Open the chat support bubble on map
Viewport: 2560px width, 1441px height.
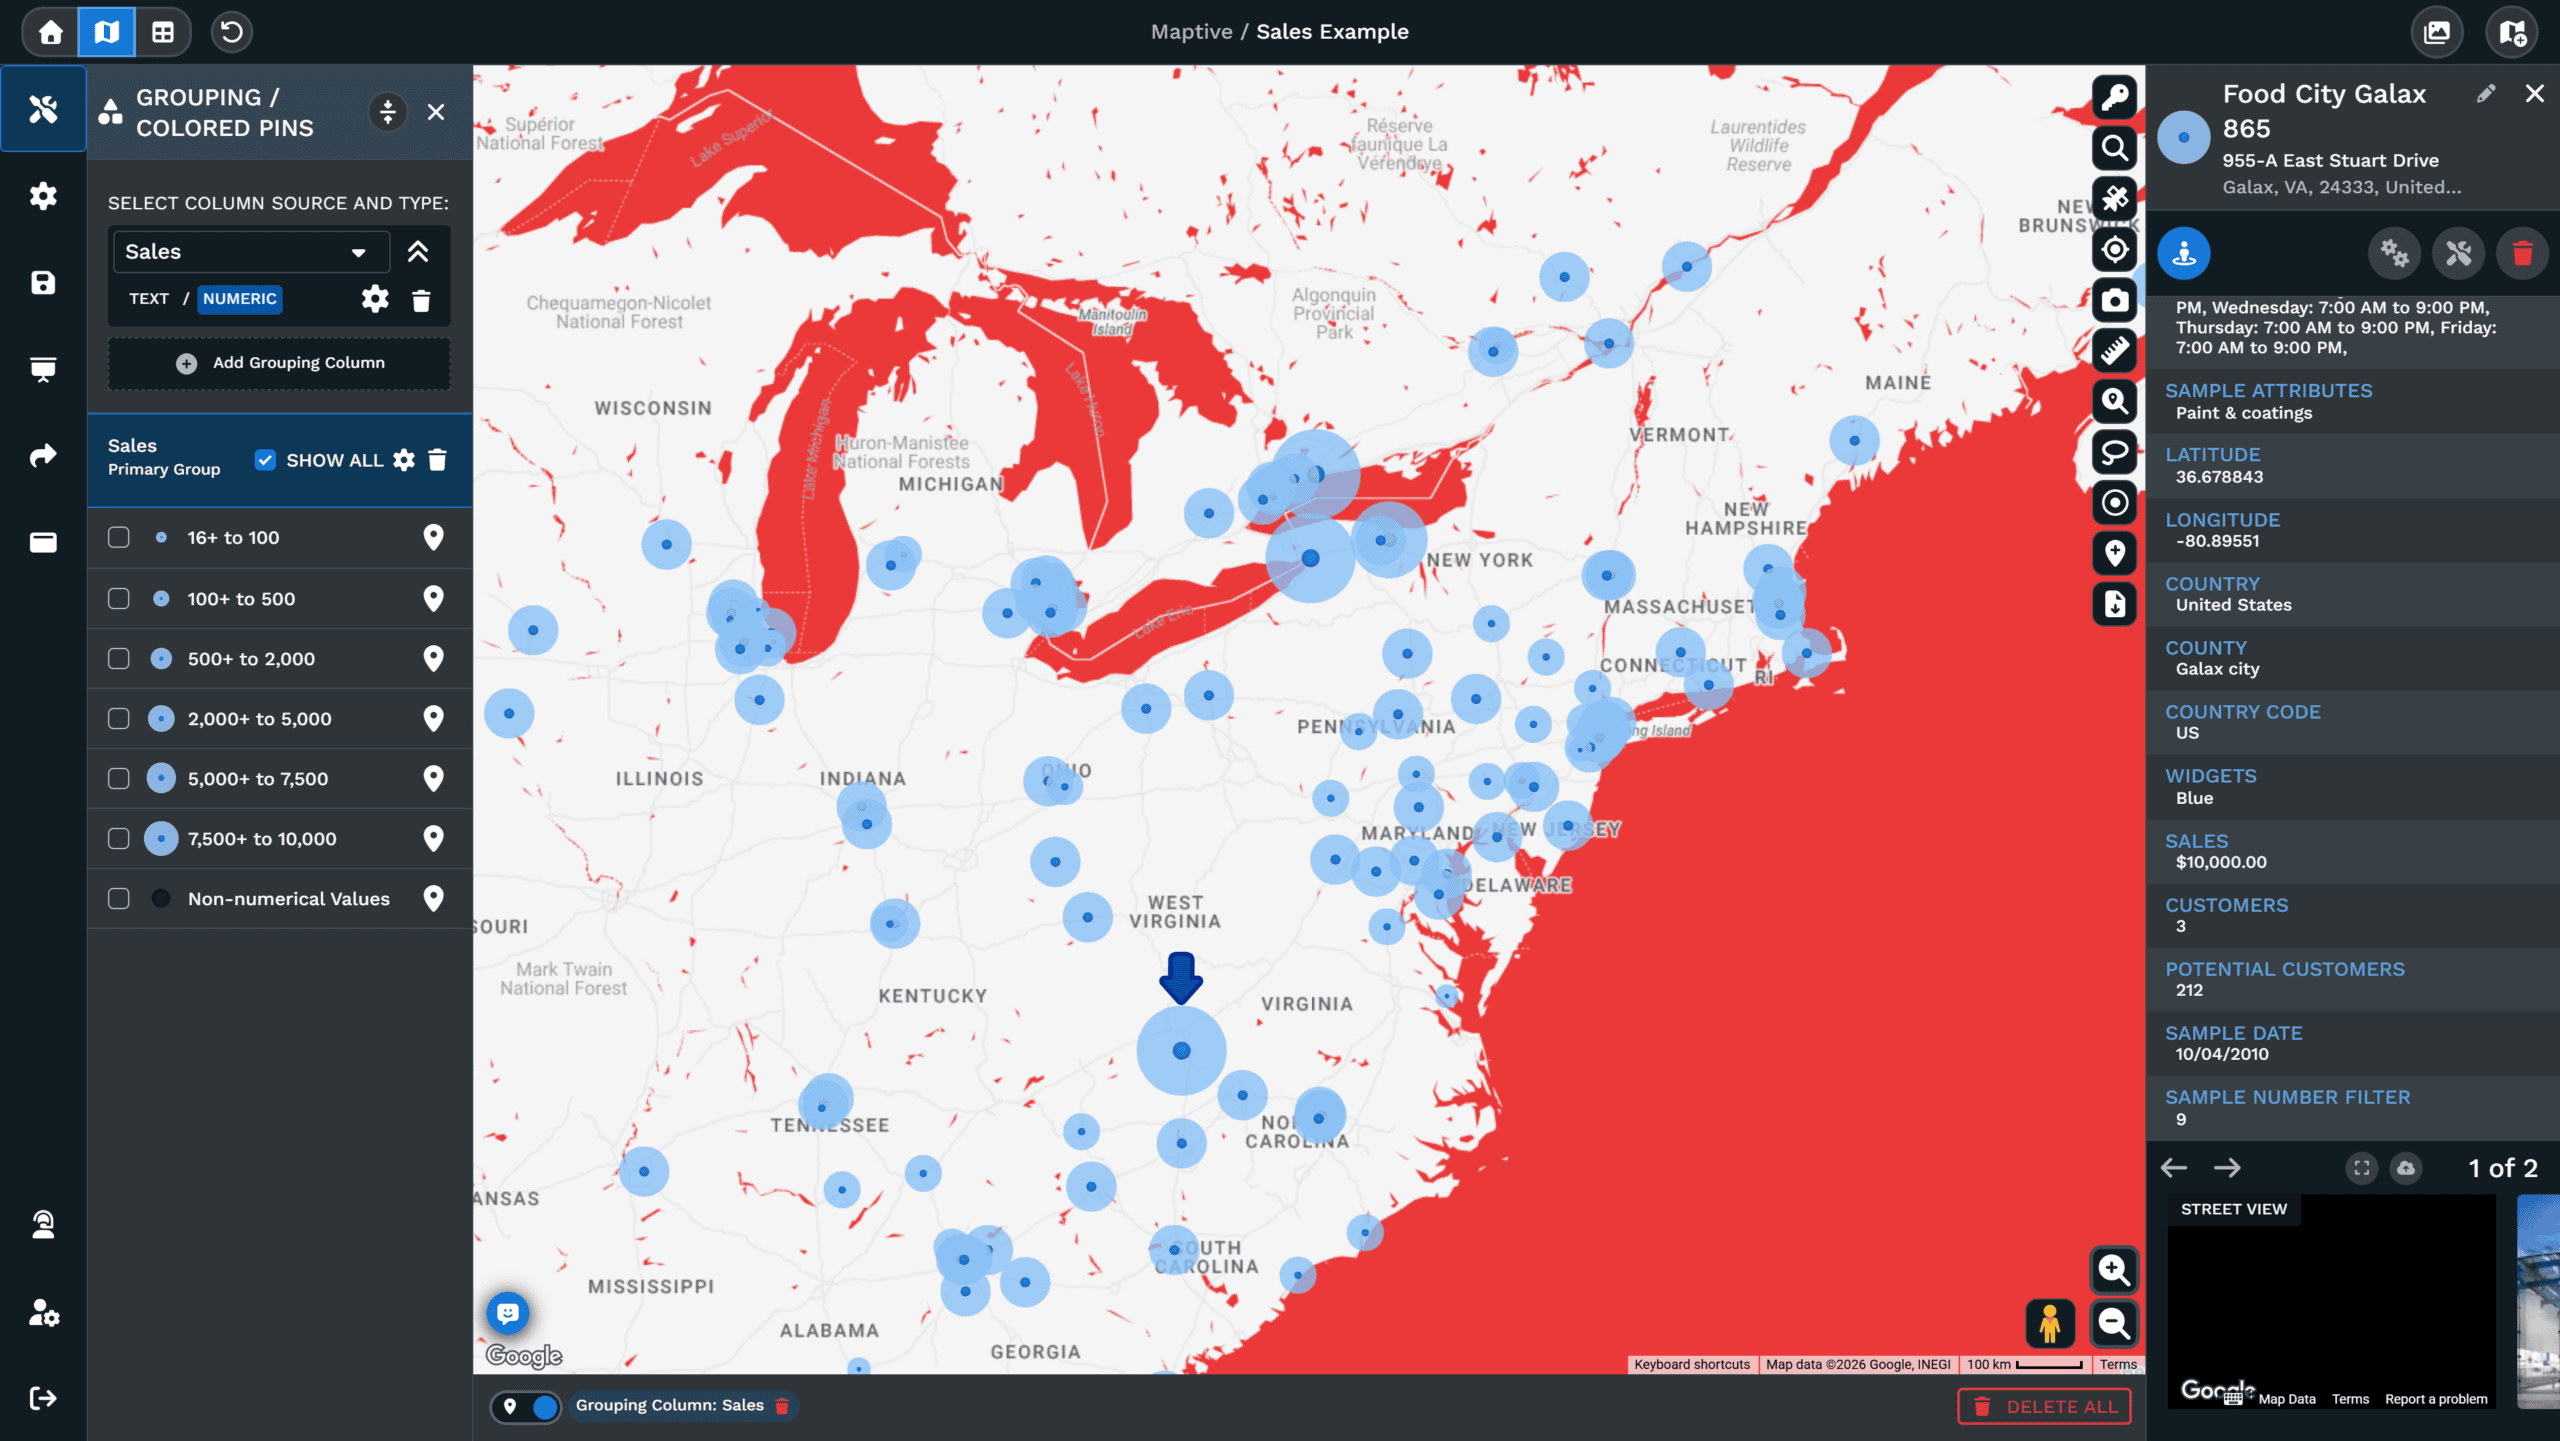[508, 1312]
